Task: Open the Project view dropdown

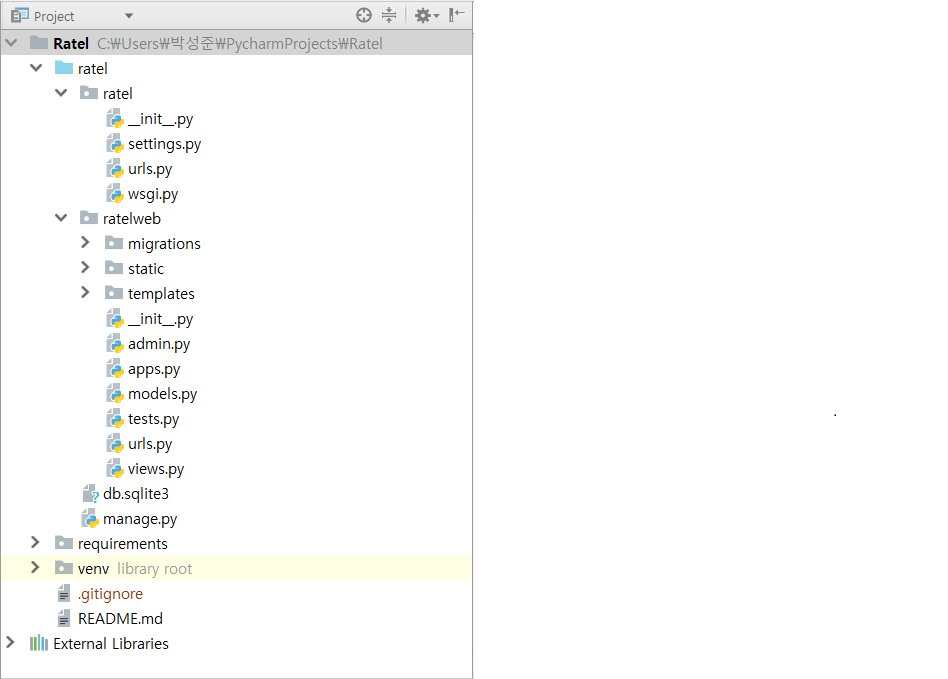Action: 129,16
